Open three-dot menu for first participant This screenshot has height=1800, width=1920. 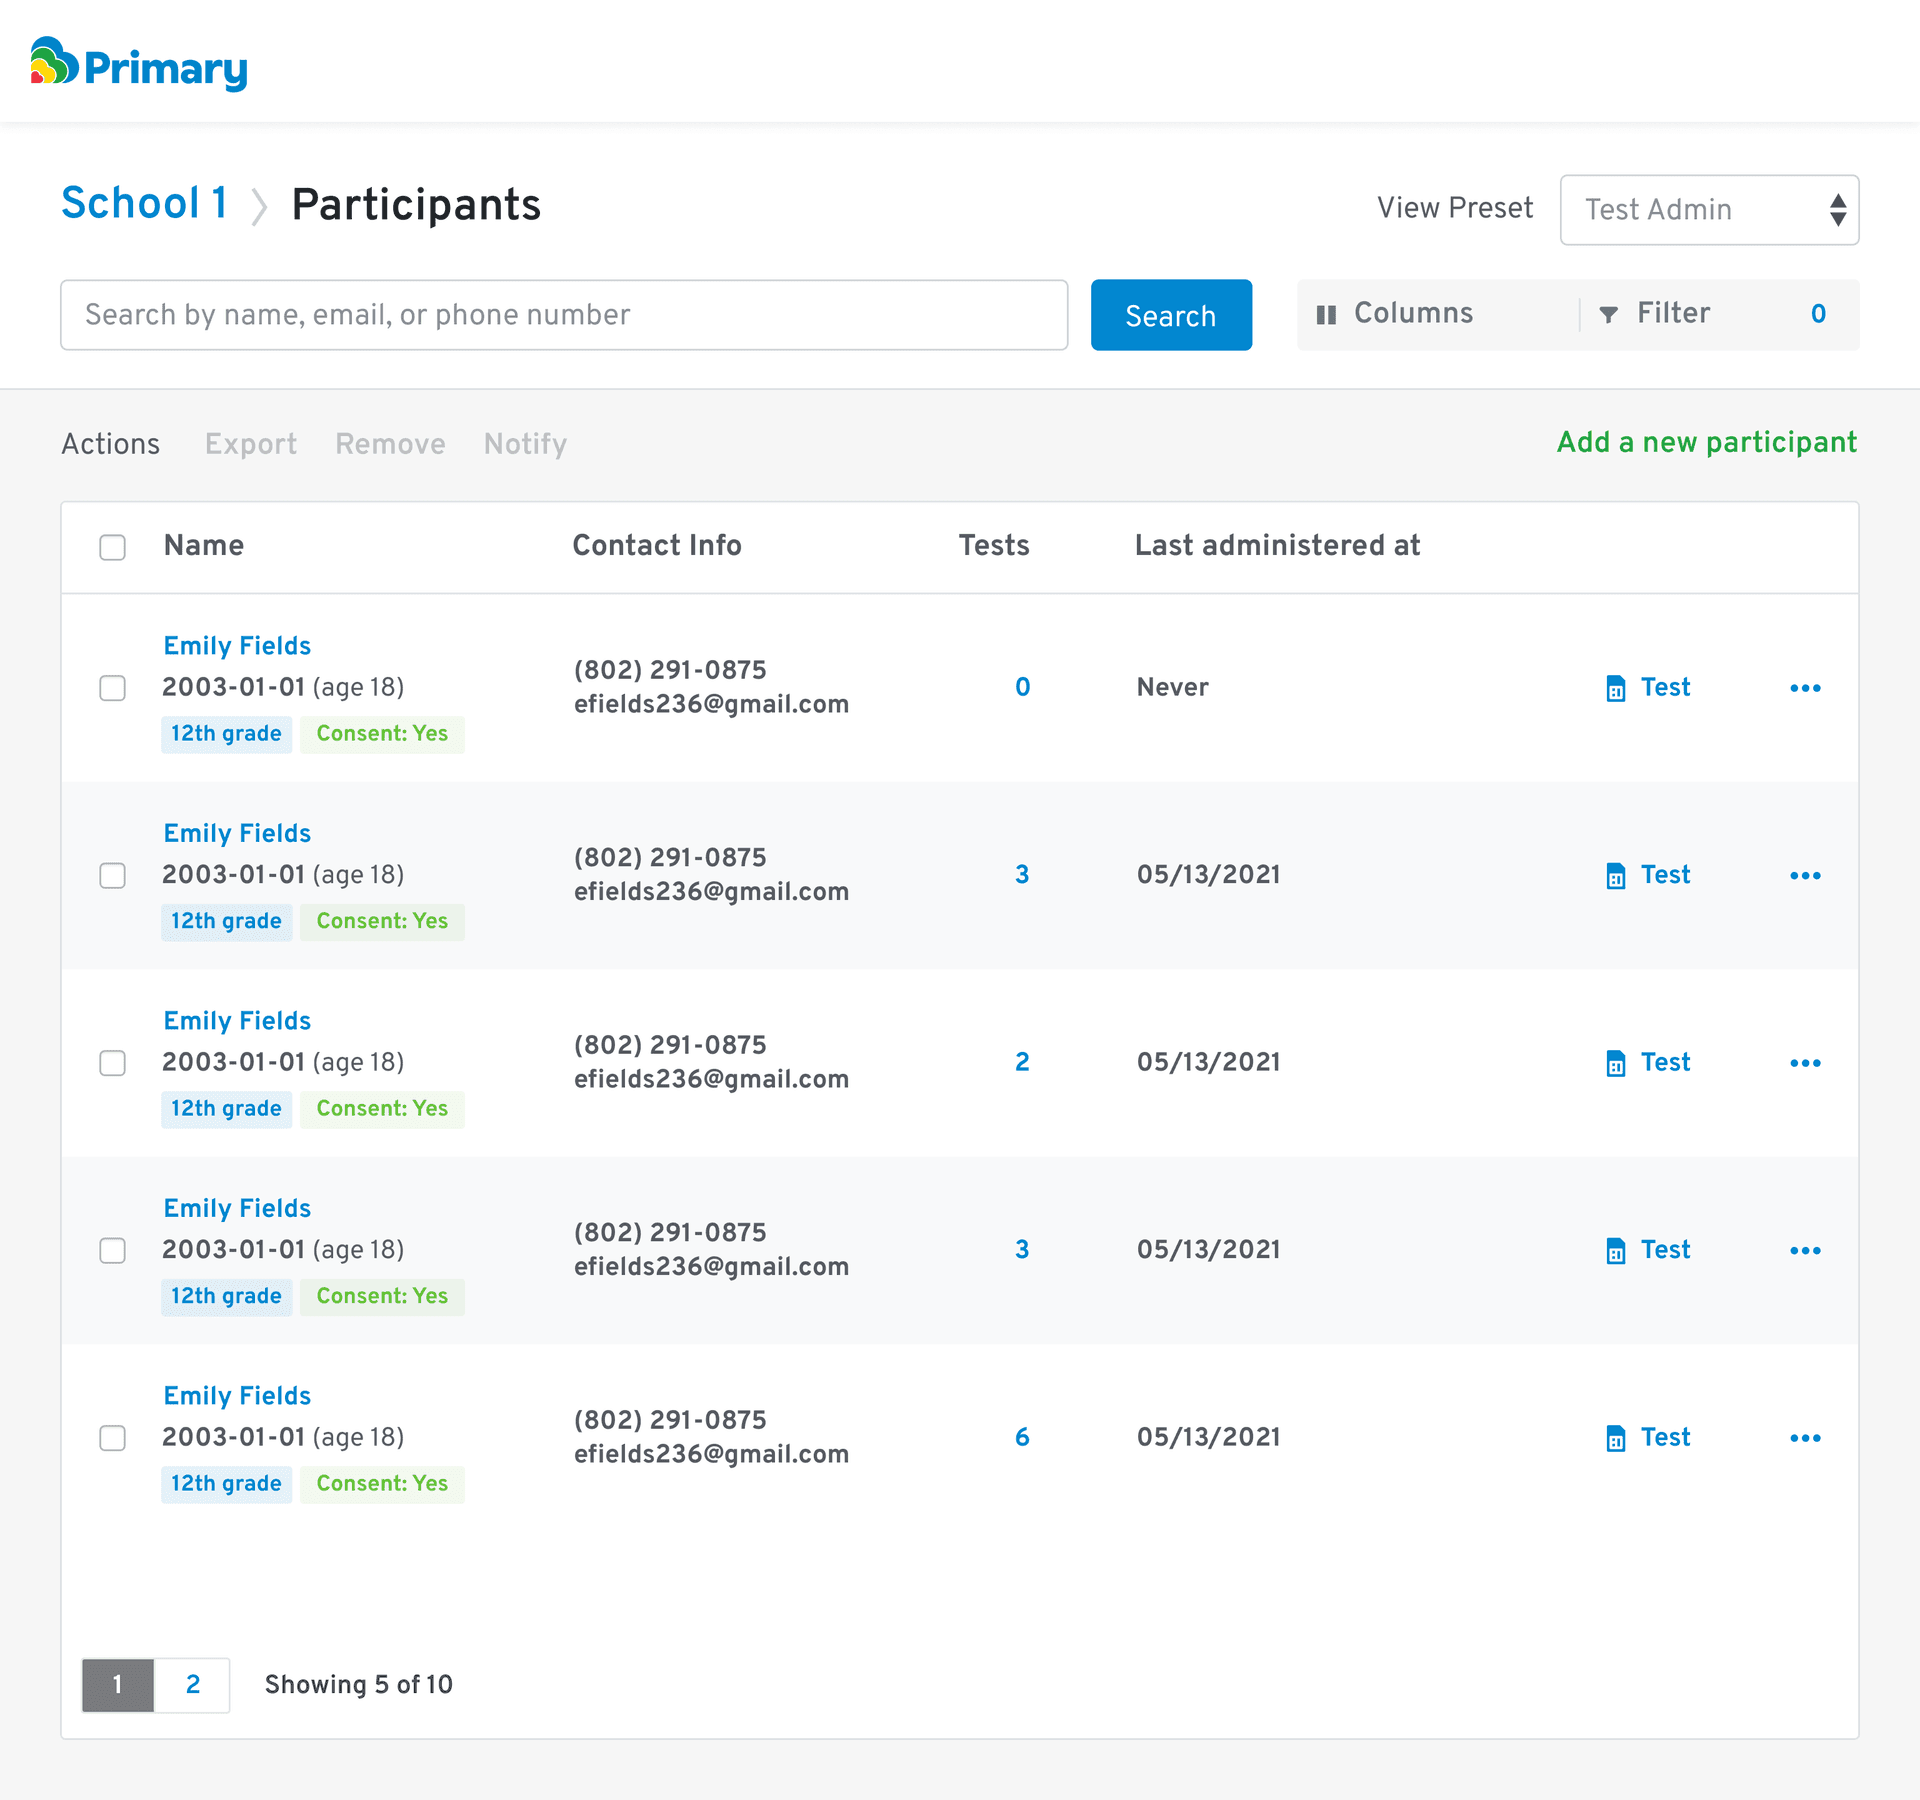(x=1805, y=688)
